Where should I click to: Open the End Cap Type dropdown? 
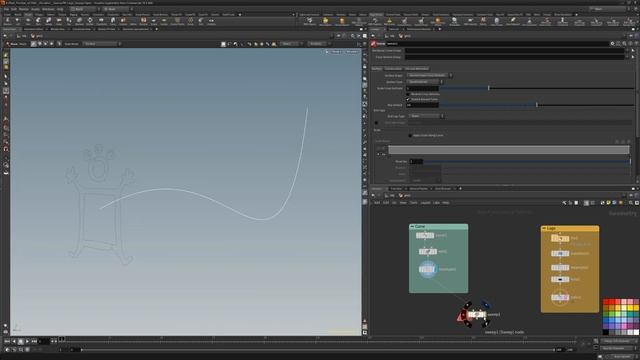click(x=427, y=116)
